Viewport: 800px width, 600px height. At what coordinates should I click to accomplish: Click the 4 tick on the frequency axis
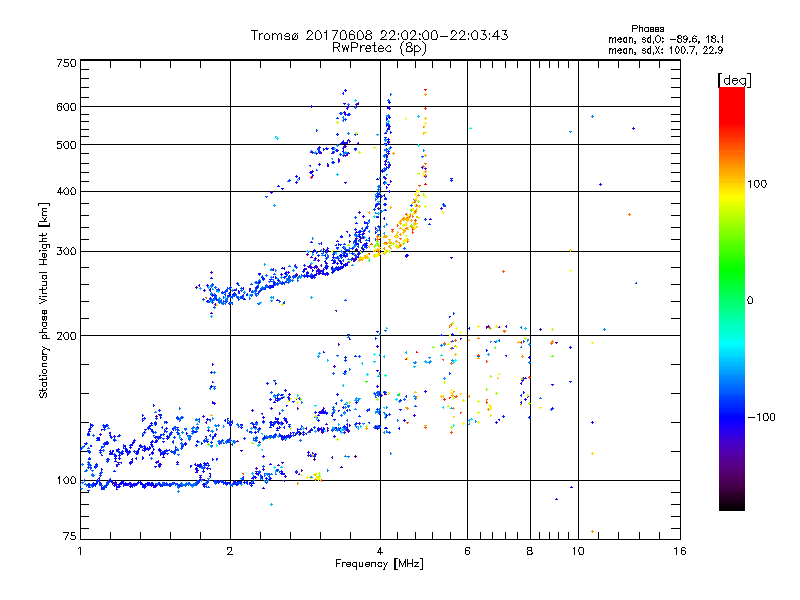[379, 551]
